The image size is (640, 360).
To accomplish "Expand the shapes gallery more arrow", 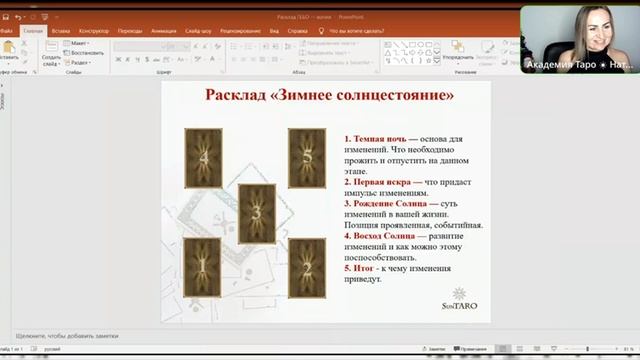I will coord(437,61).
